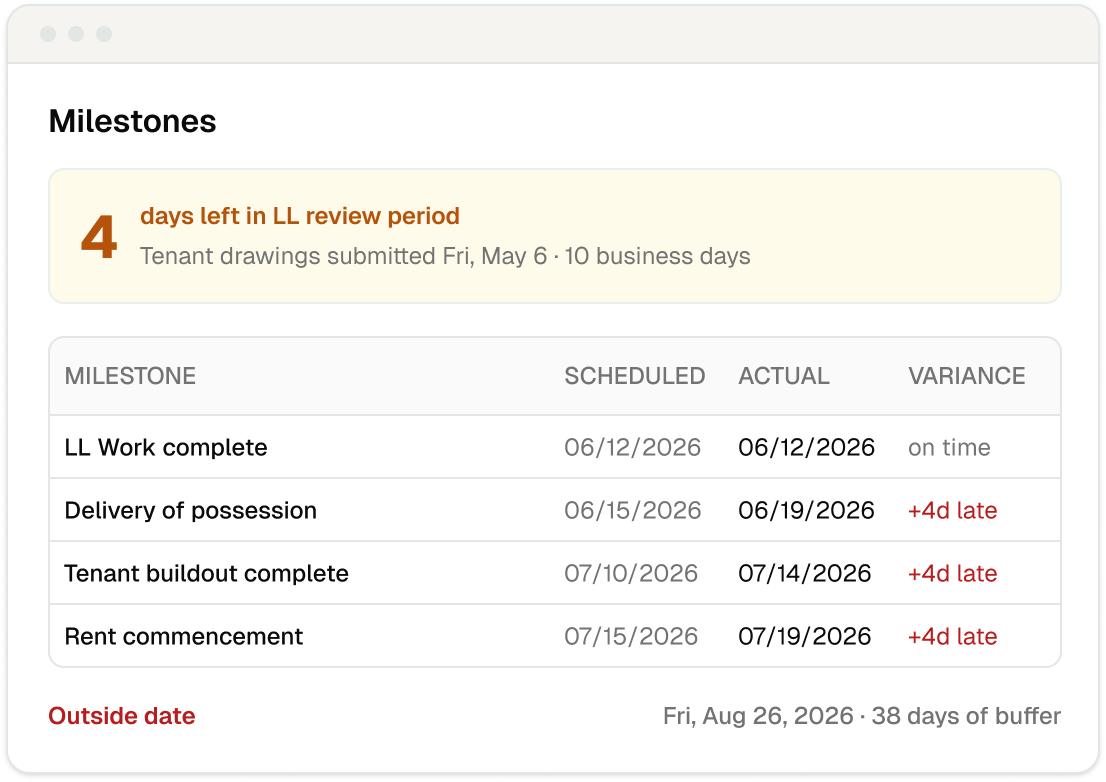This screenshot has width=1106, height=782.
Task: Select the 'LL Work complete' row label
Action: pyautogui.click(x=166, y=447)
